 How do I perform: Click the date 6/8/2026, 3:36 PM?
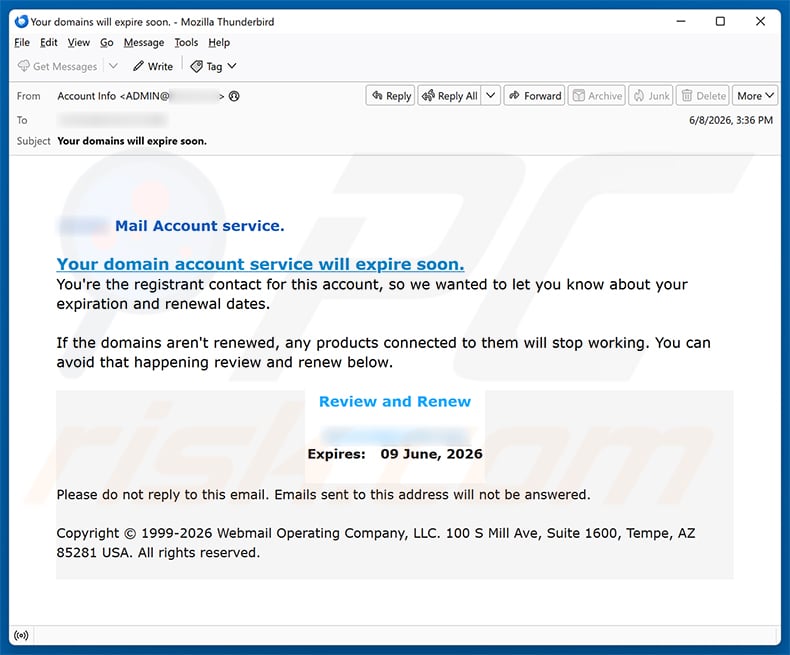tap(731, 120)
